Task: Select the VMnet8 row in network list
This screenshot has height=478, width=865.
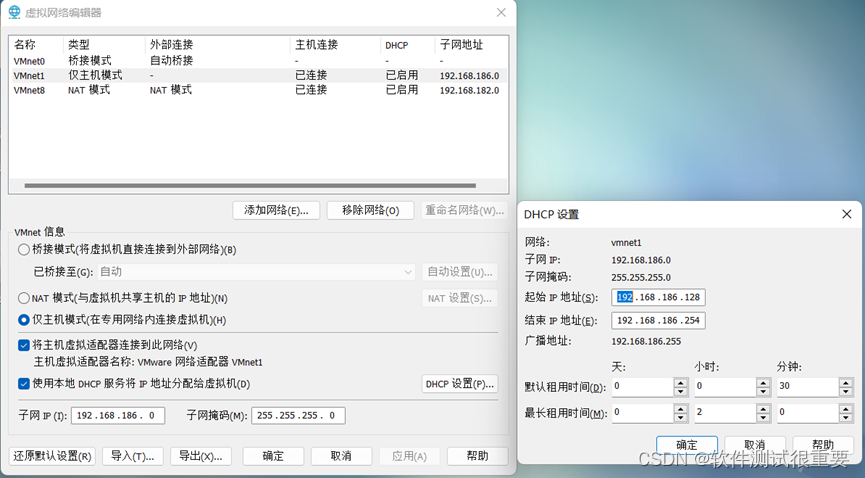Action: pyautogui.click(x=258, y=90)
